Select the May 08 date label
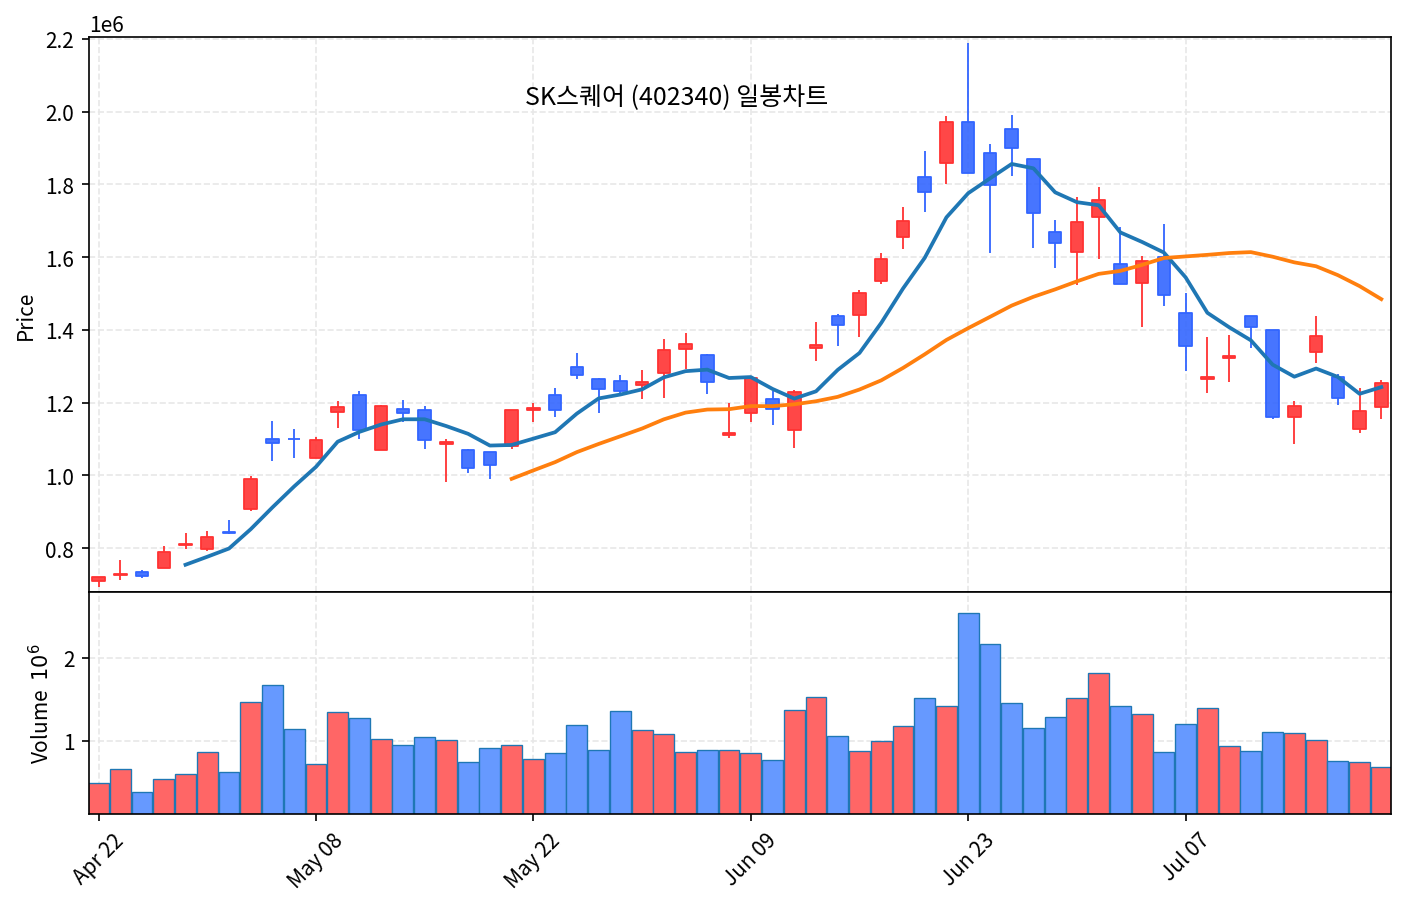This screenshot has height=907, width=1405. (x=314, y=860)
